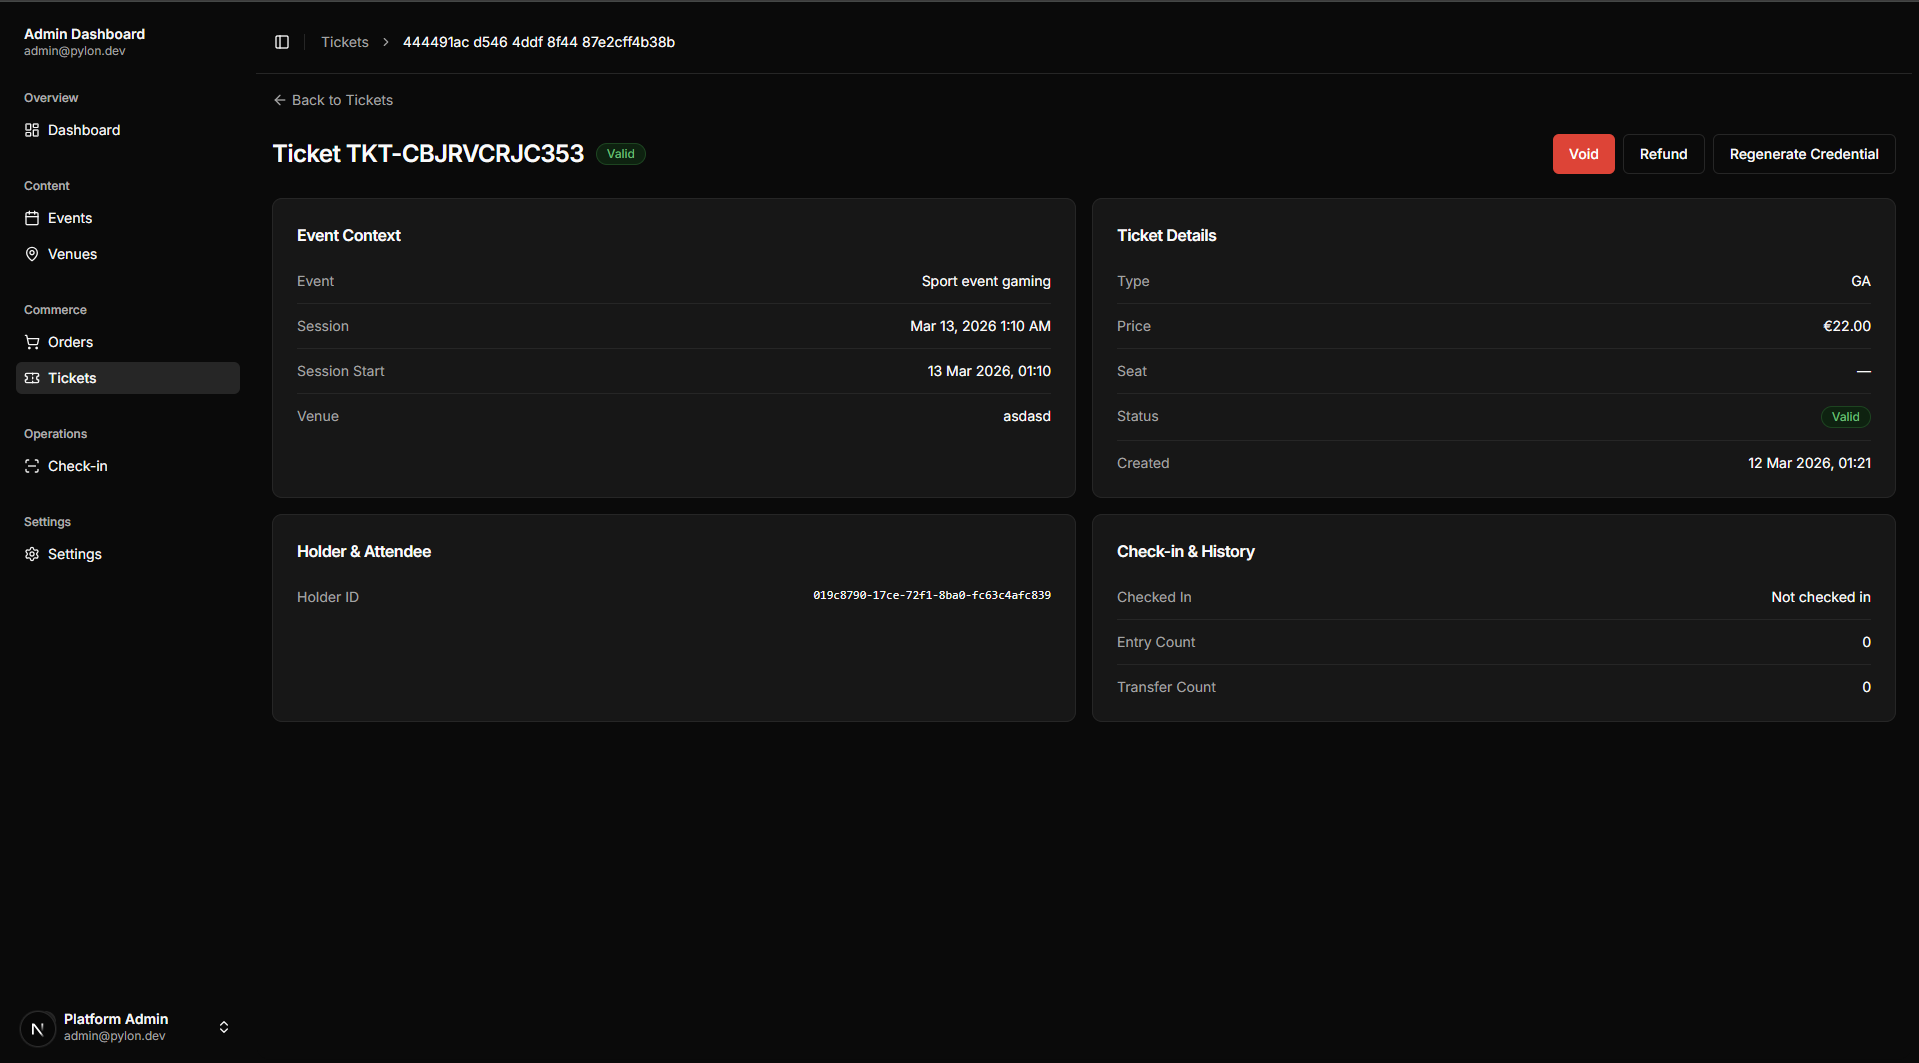Select the Holder ID value
Viewport: 1919px width, 1063px height.
pyautogui.click(x=931, y=595)
